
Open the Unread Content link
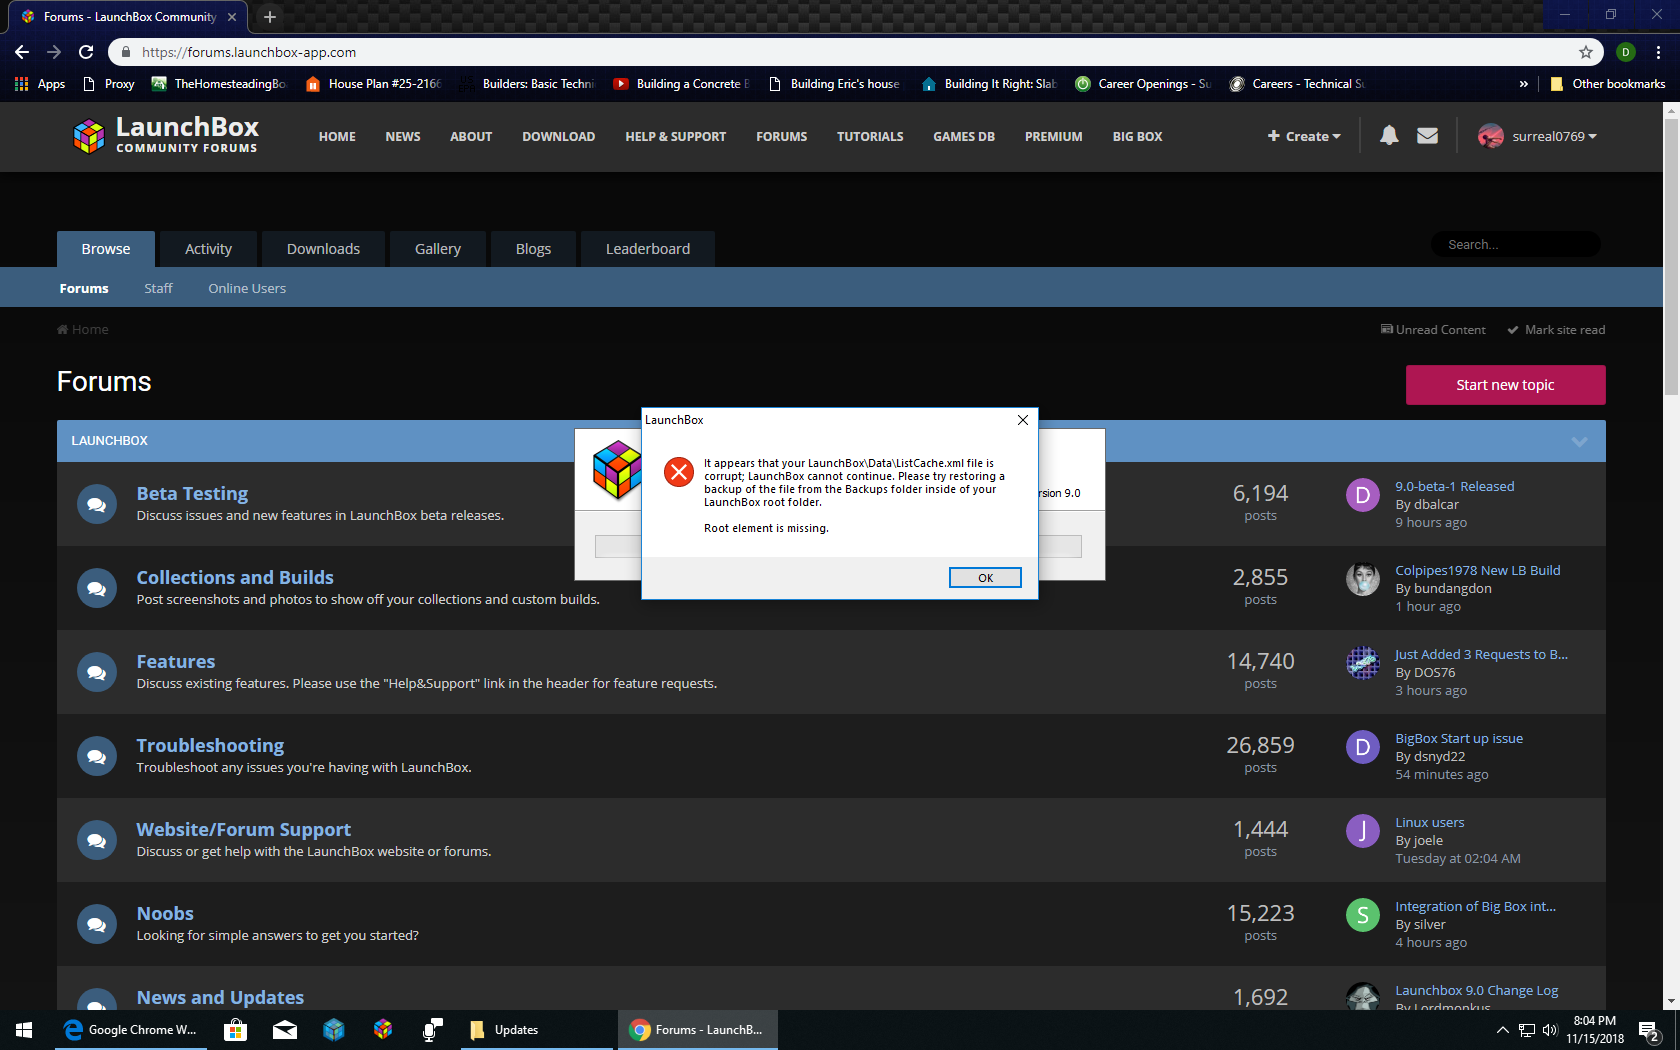point(1433,330)
